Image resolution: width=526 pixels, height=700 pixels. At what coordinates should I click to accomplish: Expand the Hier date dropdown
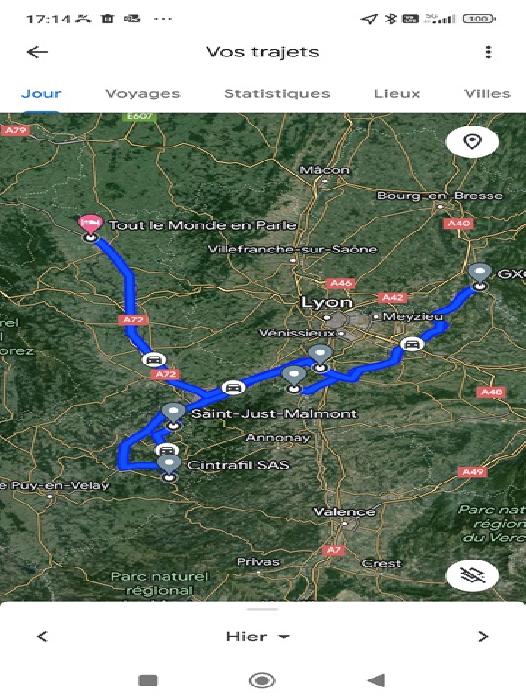258,636
